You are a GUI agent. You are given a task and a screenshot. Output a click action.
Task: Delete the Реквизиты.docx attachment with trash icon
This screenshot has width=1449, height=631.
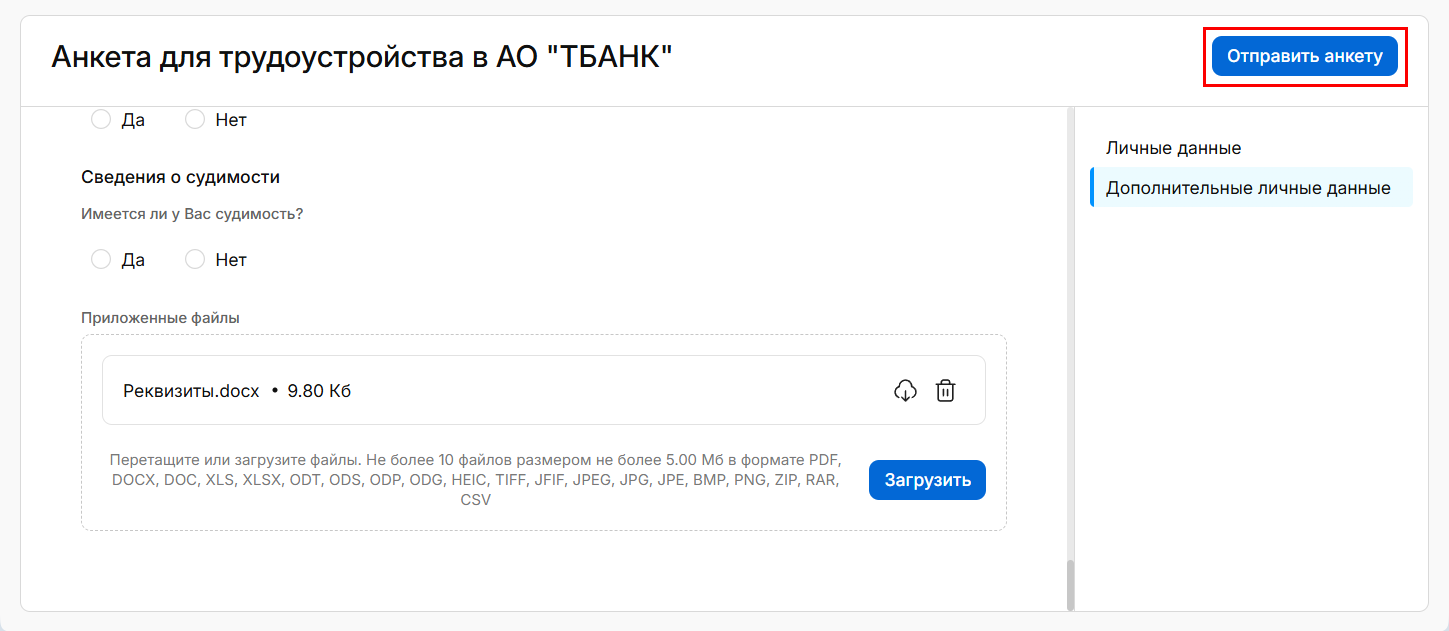point(945,391)
